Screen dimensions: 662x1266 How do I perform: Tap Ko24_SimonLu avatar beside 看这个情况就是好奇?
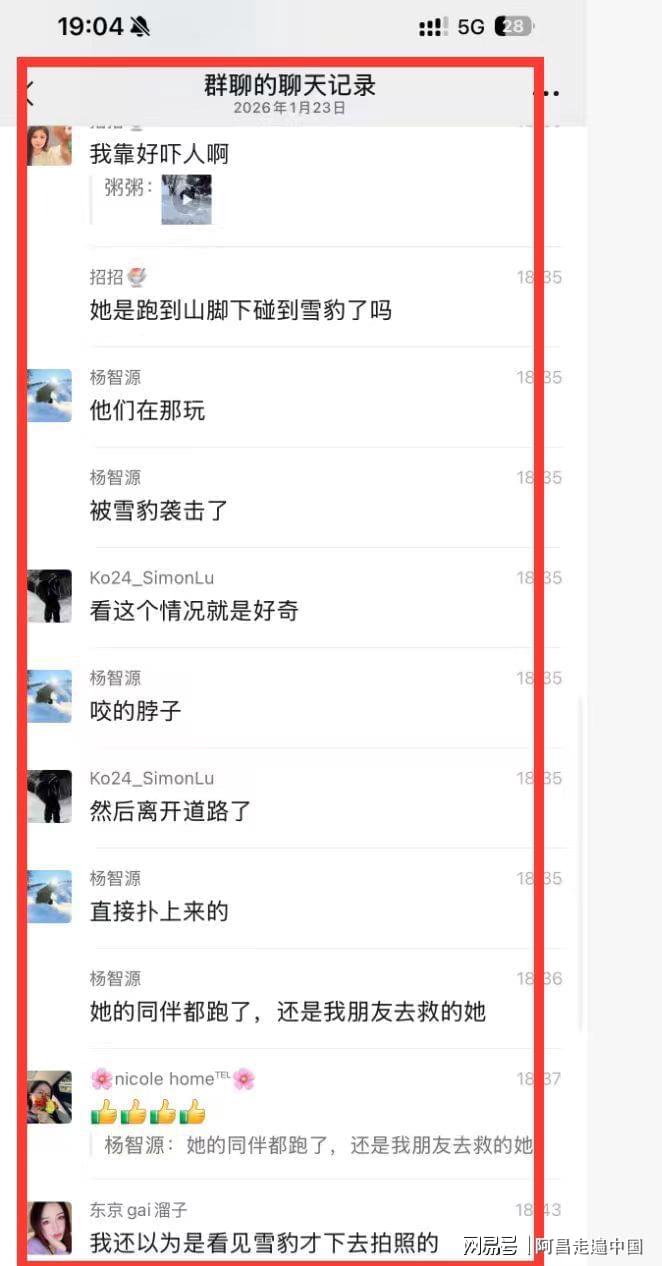[x=49, y=596]
